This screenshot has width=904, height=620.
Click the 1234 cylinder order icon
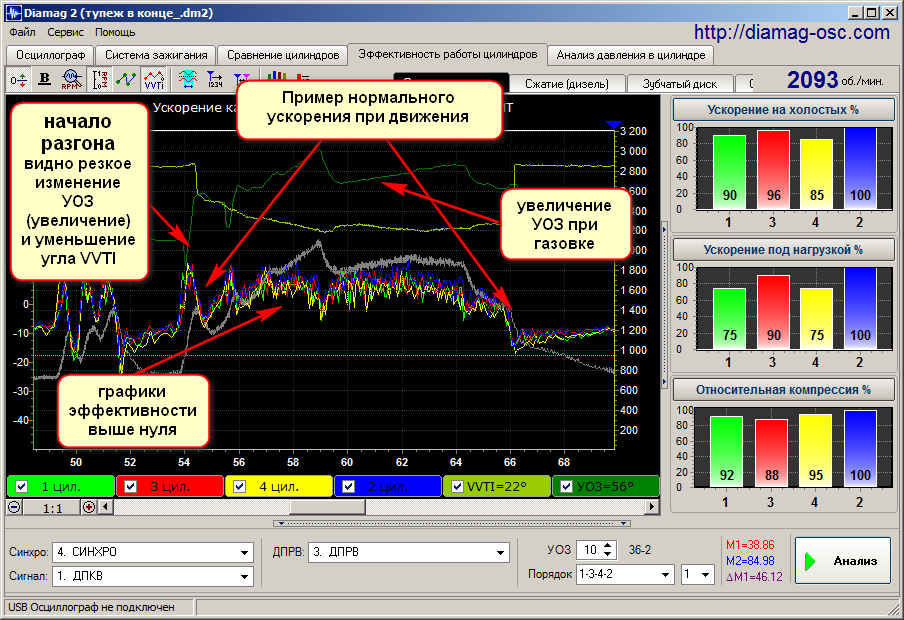coord(214,80)
